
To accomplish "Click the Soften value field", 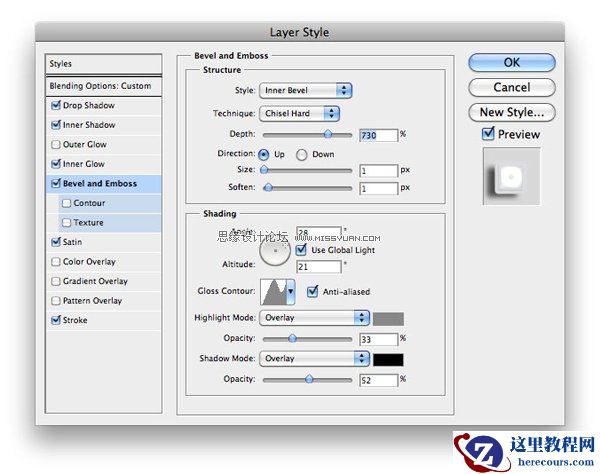I will [x=379, y=188].
